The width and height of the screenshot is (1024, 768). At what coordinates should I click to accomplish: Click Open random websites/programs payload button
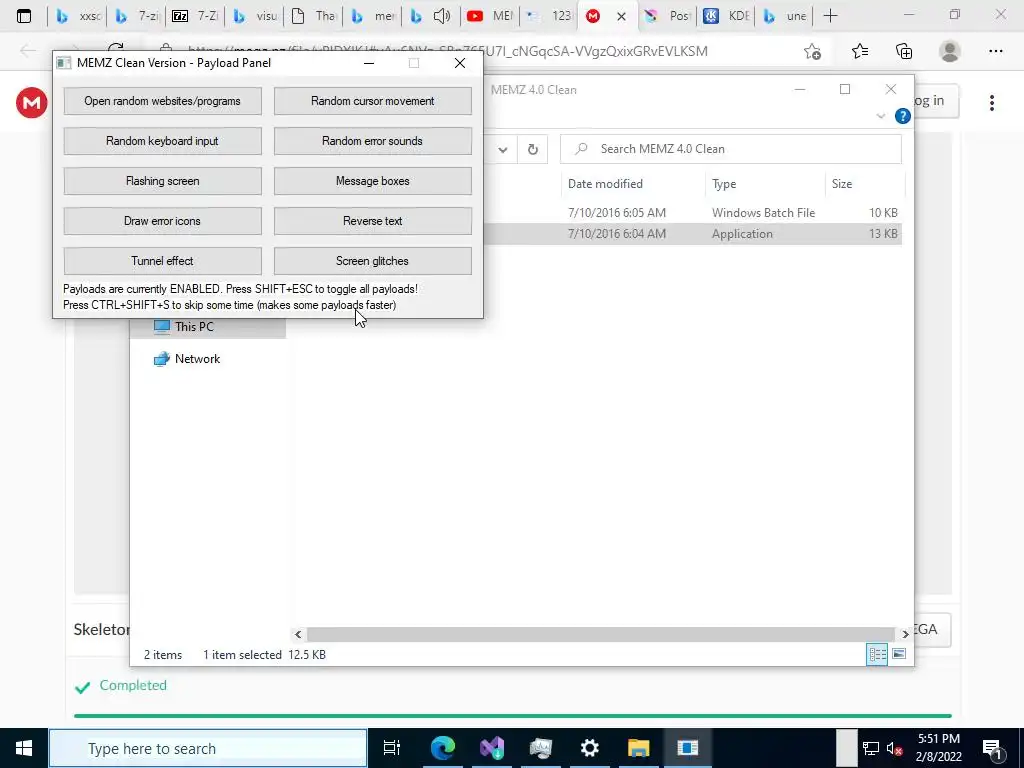pos(163,101)
